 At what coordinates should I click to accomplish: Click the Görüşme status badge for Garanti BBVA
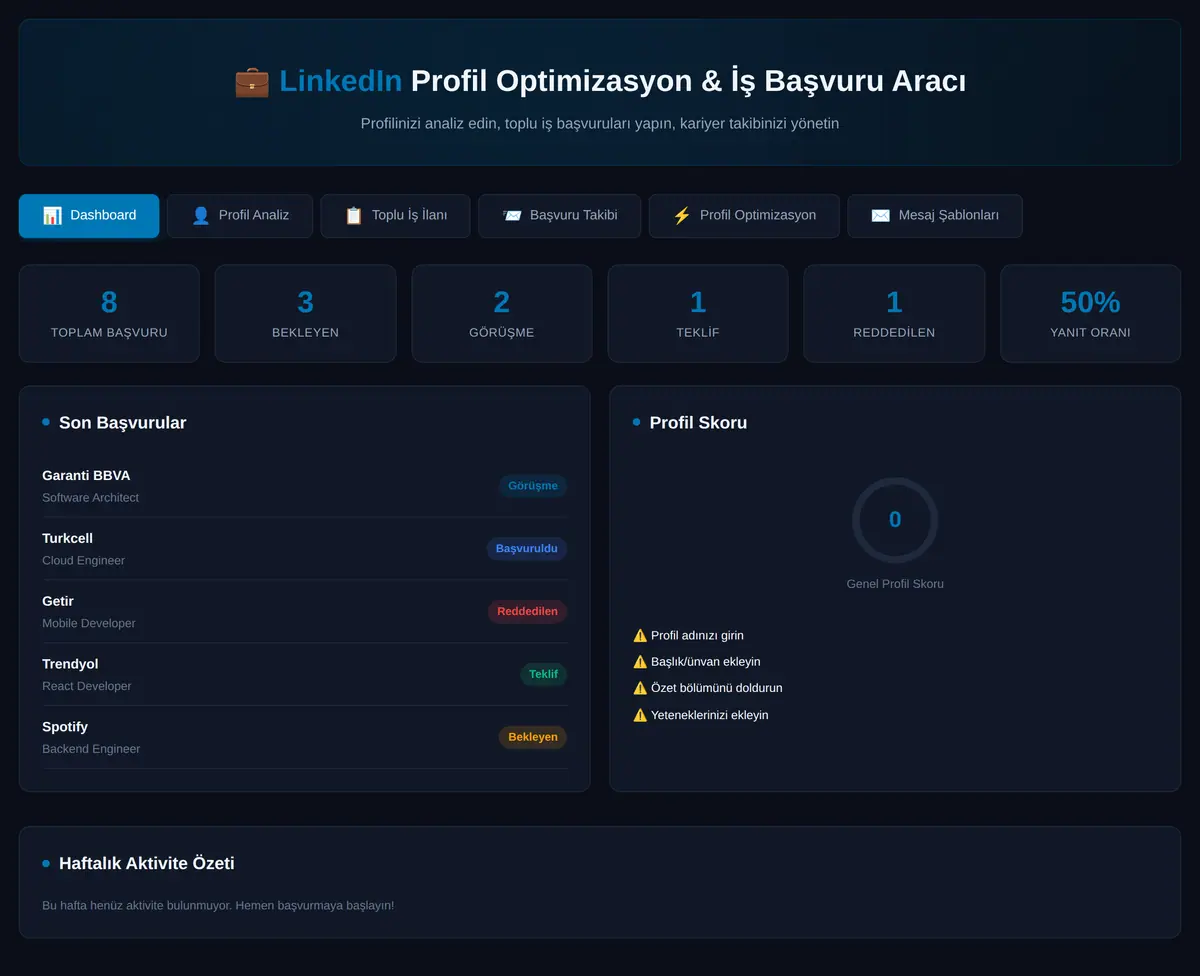pyautogui.click(x=533, y=486)
